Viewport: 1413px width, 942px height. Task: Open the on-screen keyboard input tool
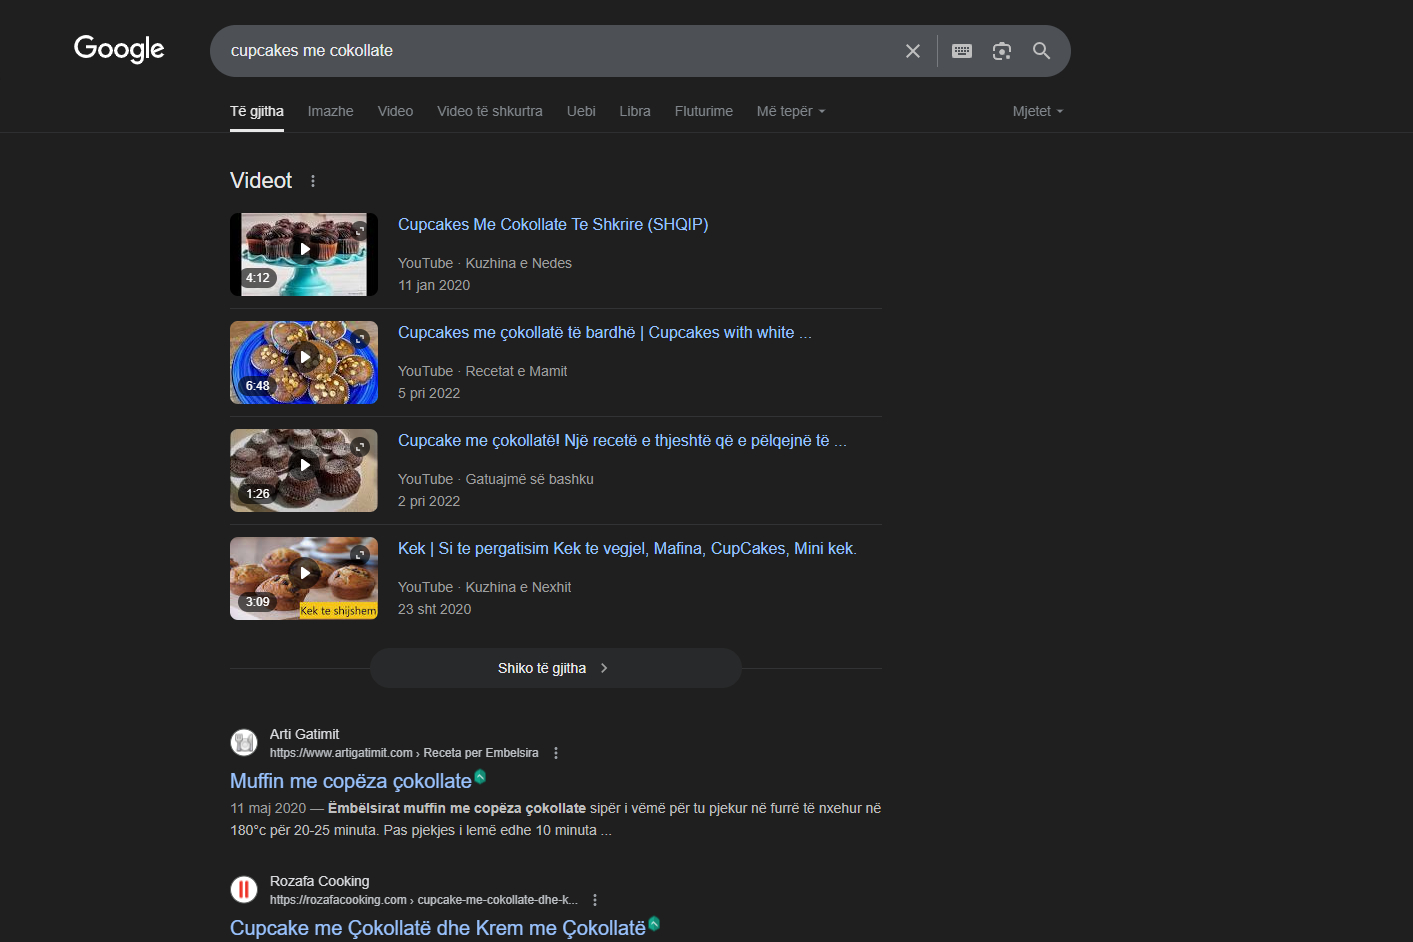tap(961, 51)
